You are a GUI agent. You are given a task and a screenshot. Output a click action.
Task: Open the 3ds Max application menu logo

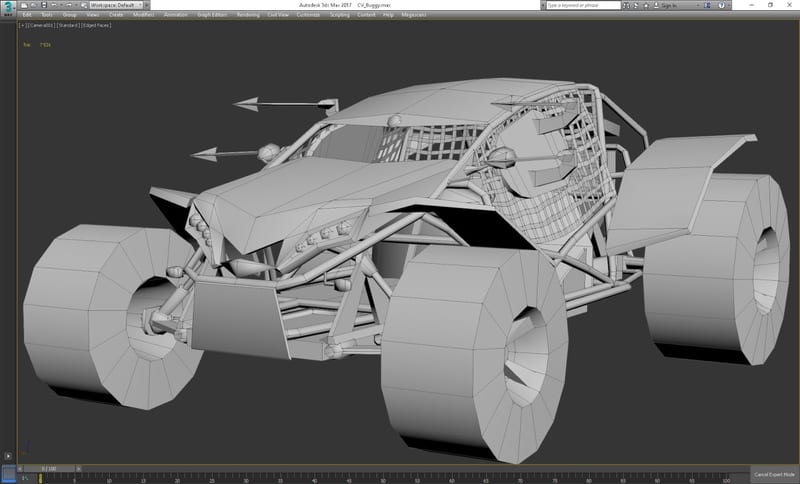pos(8,8)
